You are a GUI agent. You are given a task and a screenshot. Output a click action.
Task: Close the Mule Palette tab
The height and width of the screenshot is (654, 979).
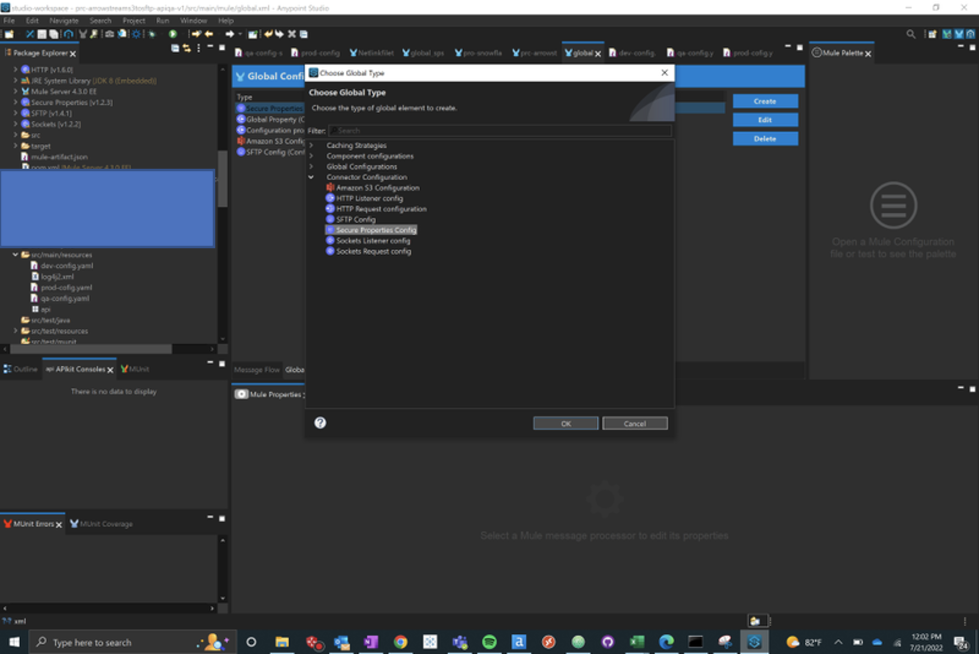[x=868, y=54]
